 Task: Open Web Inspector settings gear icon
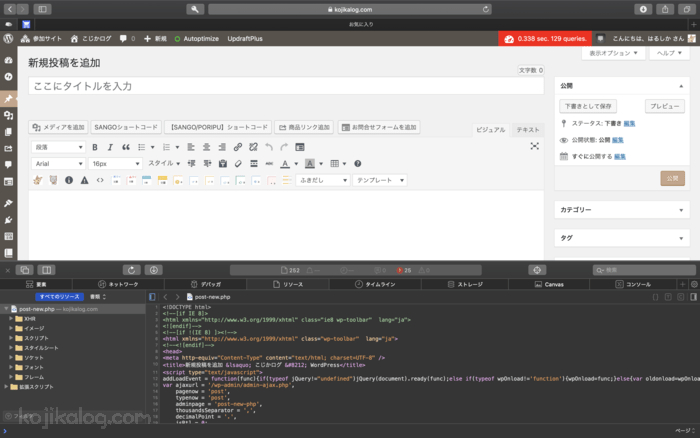pyautogui.click(x=694, y=284)
